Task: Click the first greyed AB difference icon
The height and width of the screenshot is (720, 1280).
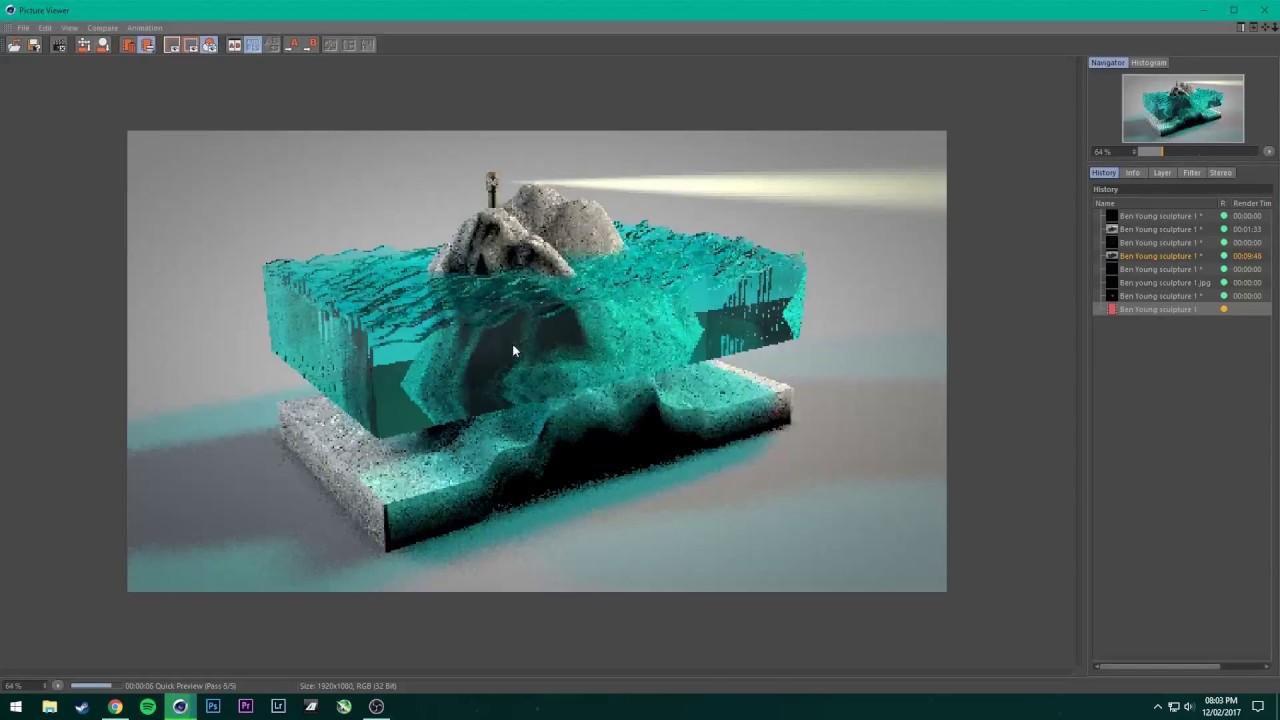Action: (331, 45)
